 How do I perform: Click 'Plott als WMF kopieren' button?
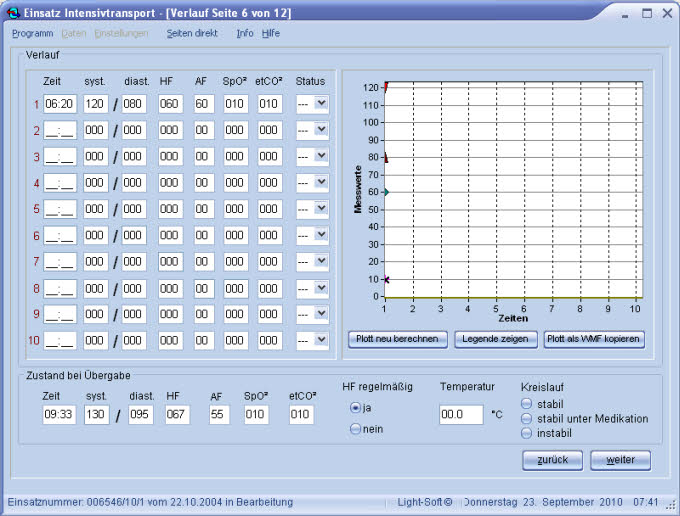[x=594, y=339]
